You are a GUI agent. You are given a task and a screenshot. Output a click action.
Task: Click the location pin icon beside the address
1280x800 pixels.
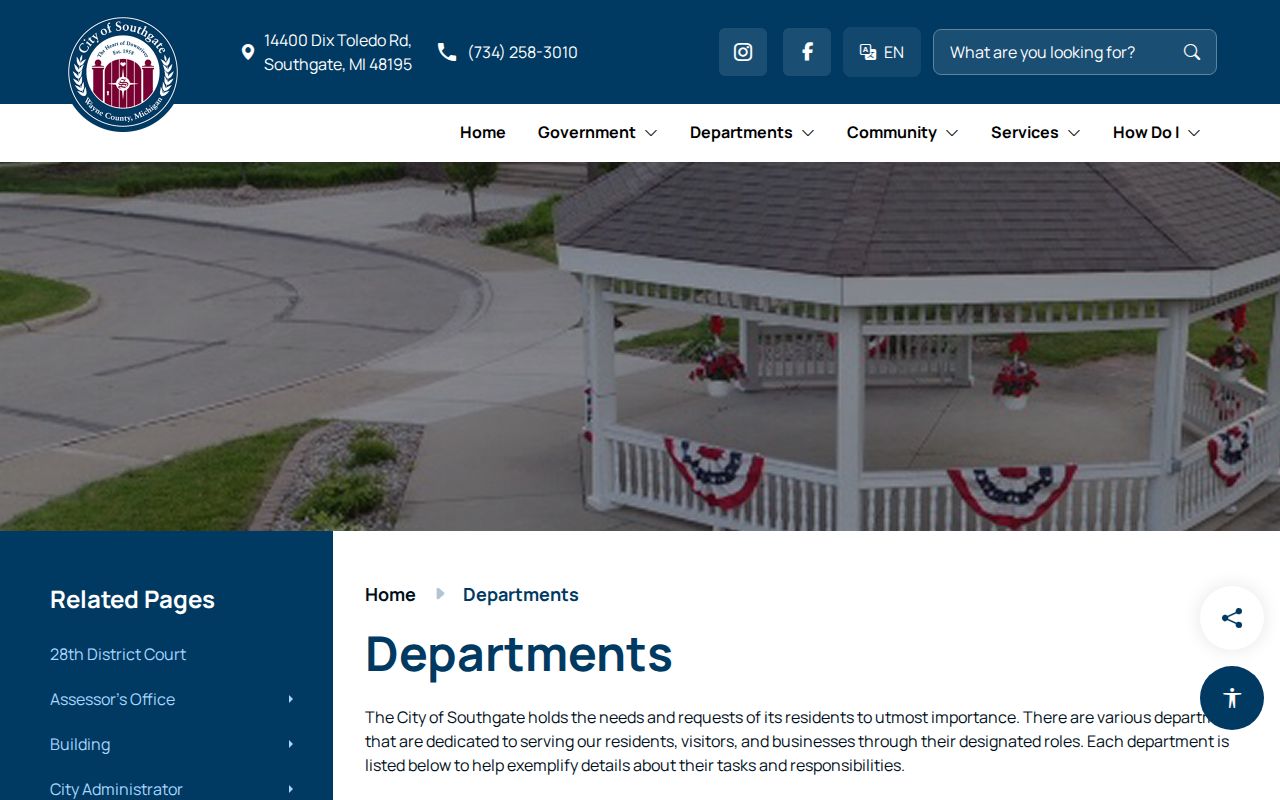coord(248,52)
